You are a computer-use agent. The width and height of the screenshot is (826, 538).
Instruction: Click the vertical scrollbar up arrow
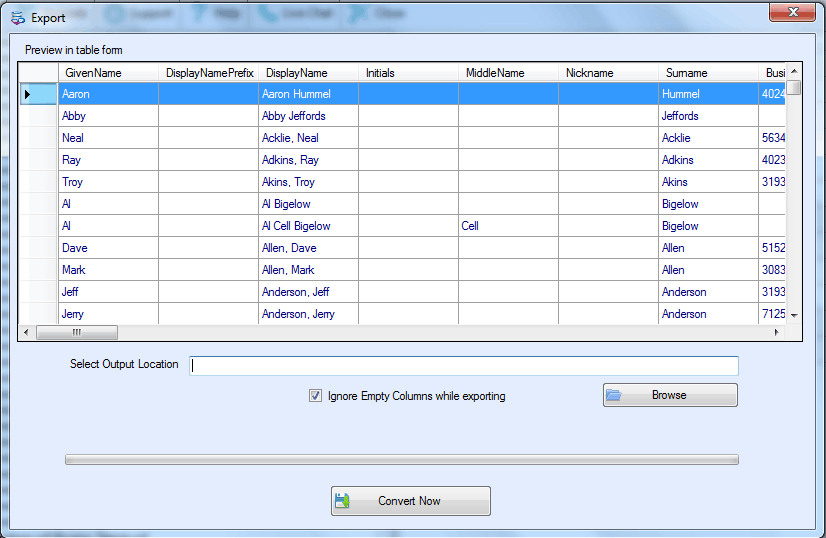coord(794,71)
